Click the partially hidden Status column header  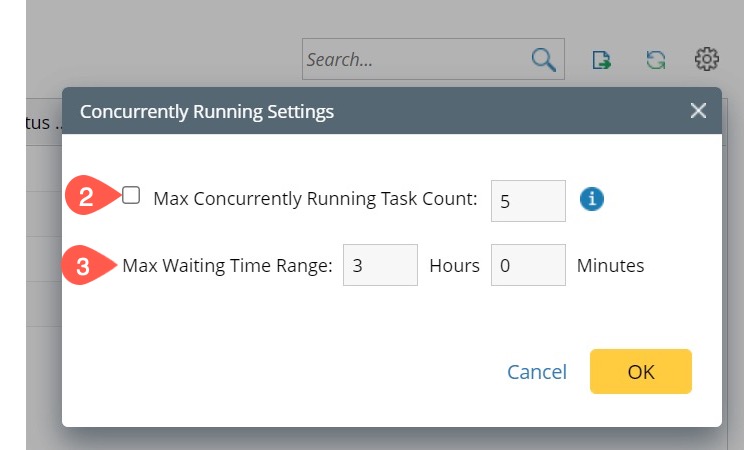44,122
